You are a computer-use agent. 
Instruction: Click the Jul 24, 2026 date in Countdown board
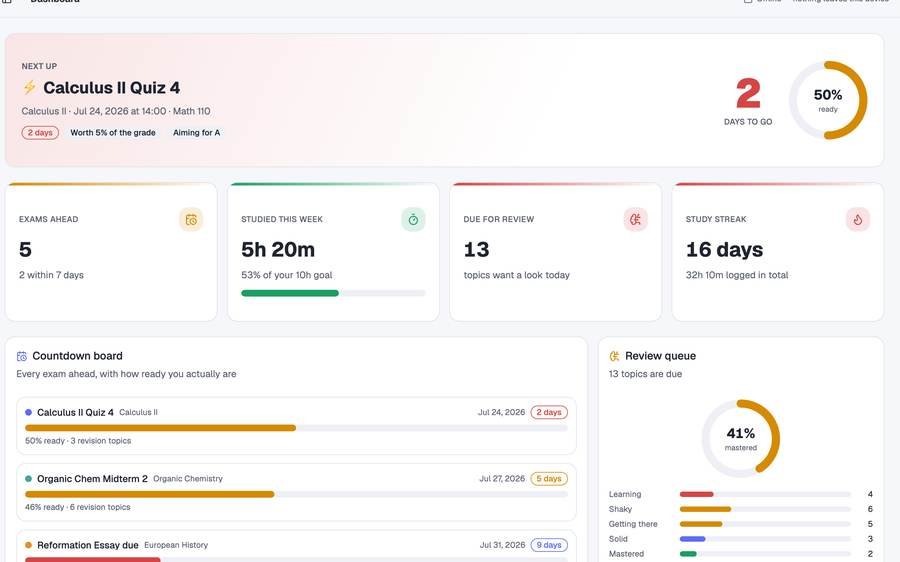click(501, 412)
